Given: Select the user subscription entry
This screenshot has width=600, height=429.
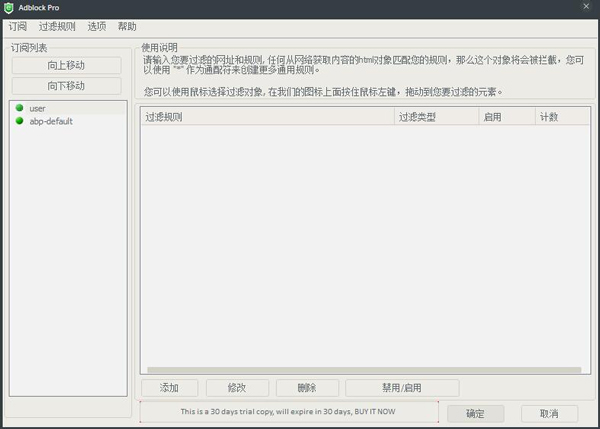Looking at the screenshot, I should pyautogui.click(x=68, y=108).
